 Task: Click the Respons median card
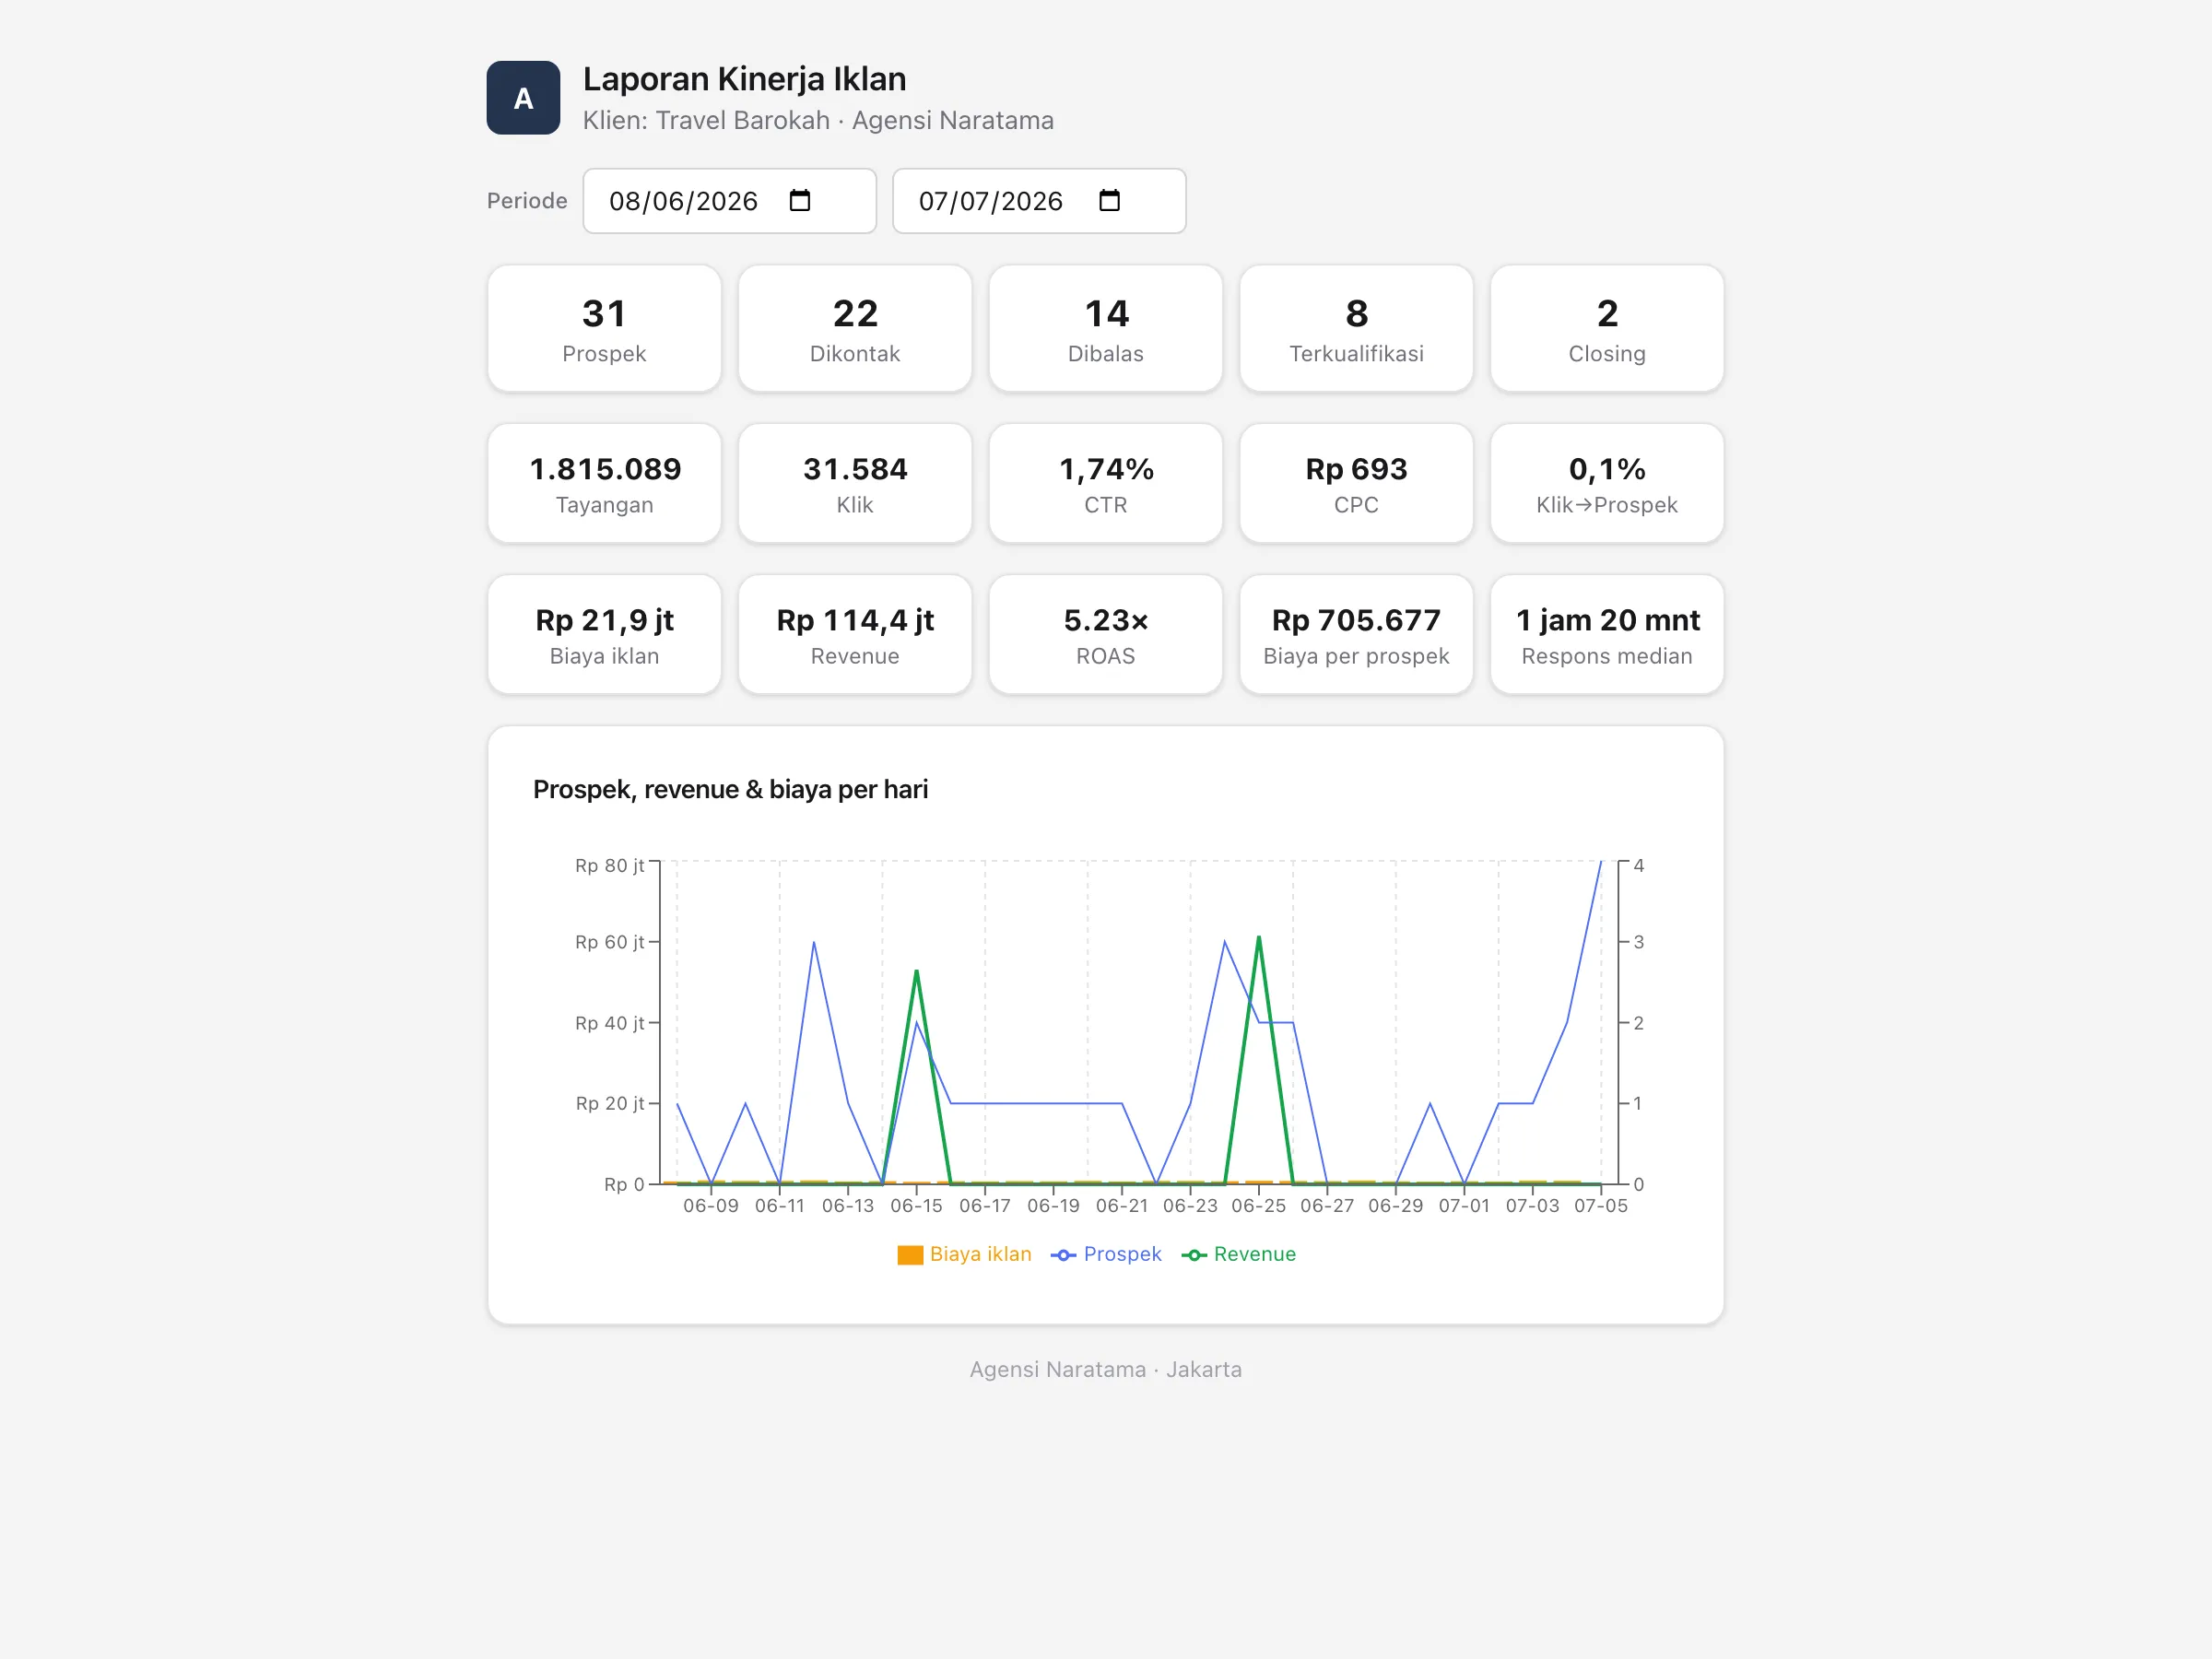[1607, 634]
